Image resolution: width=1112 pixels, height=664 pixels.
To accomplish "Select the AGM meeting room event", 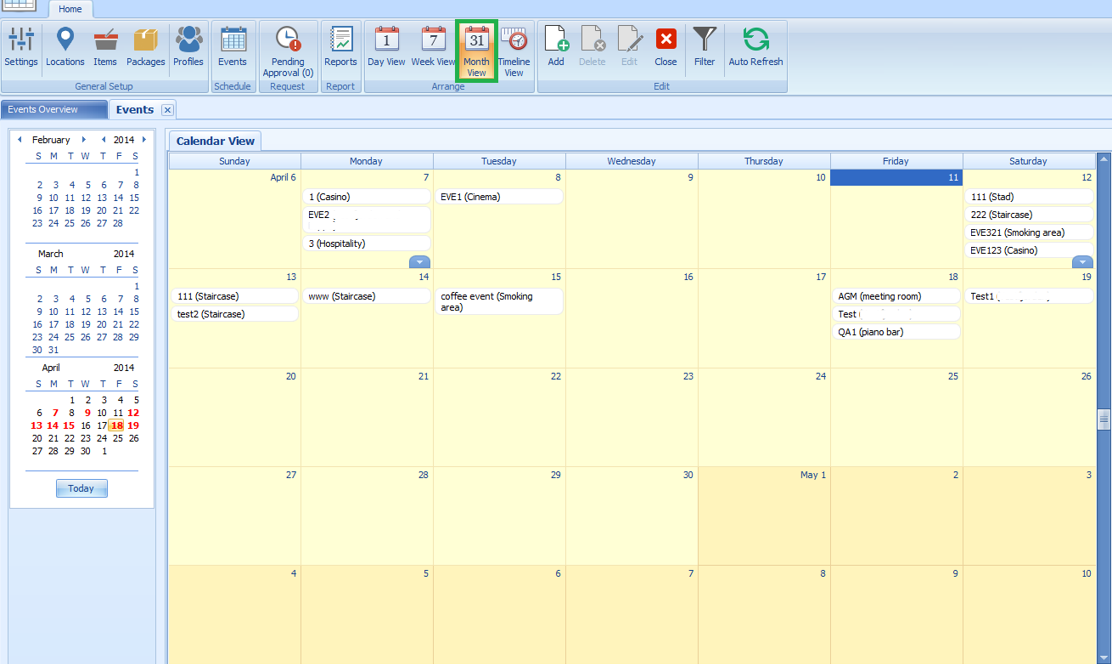I will pyautogui.click(x=897, y=296).
